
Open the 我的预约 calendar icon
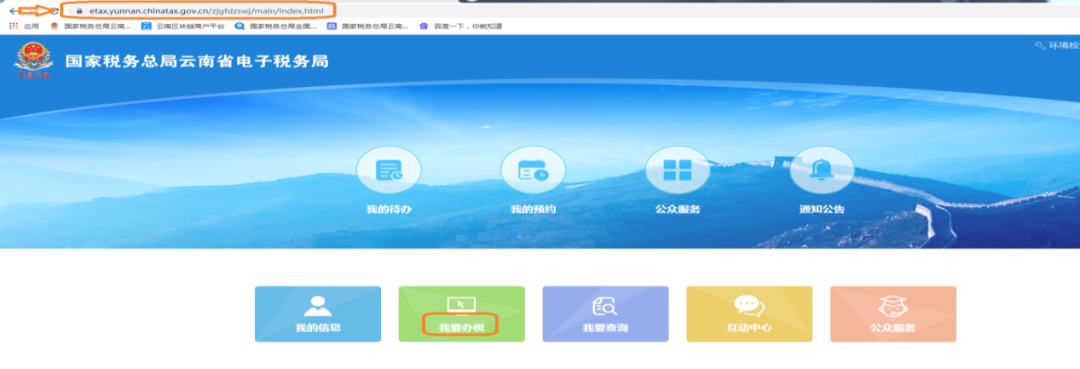tap(532, 170)
